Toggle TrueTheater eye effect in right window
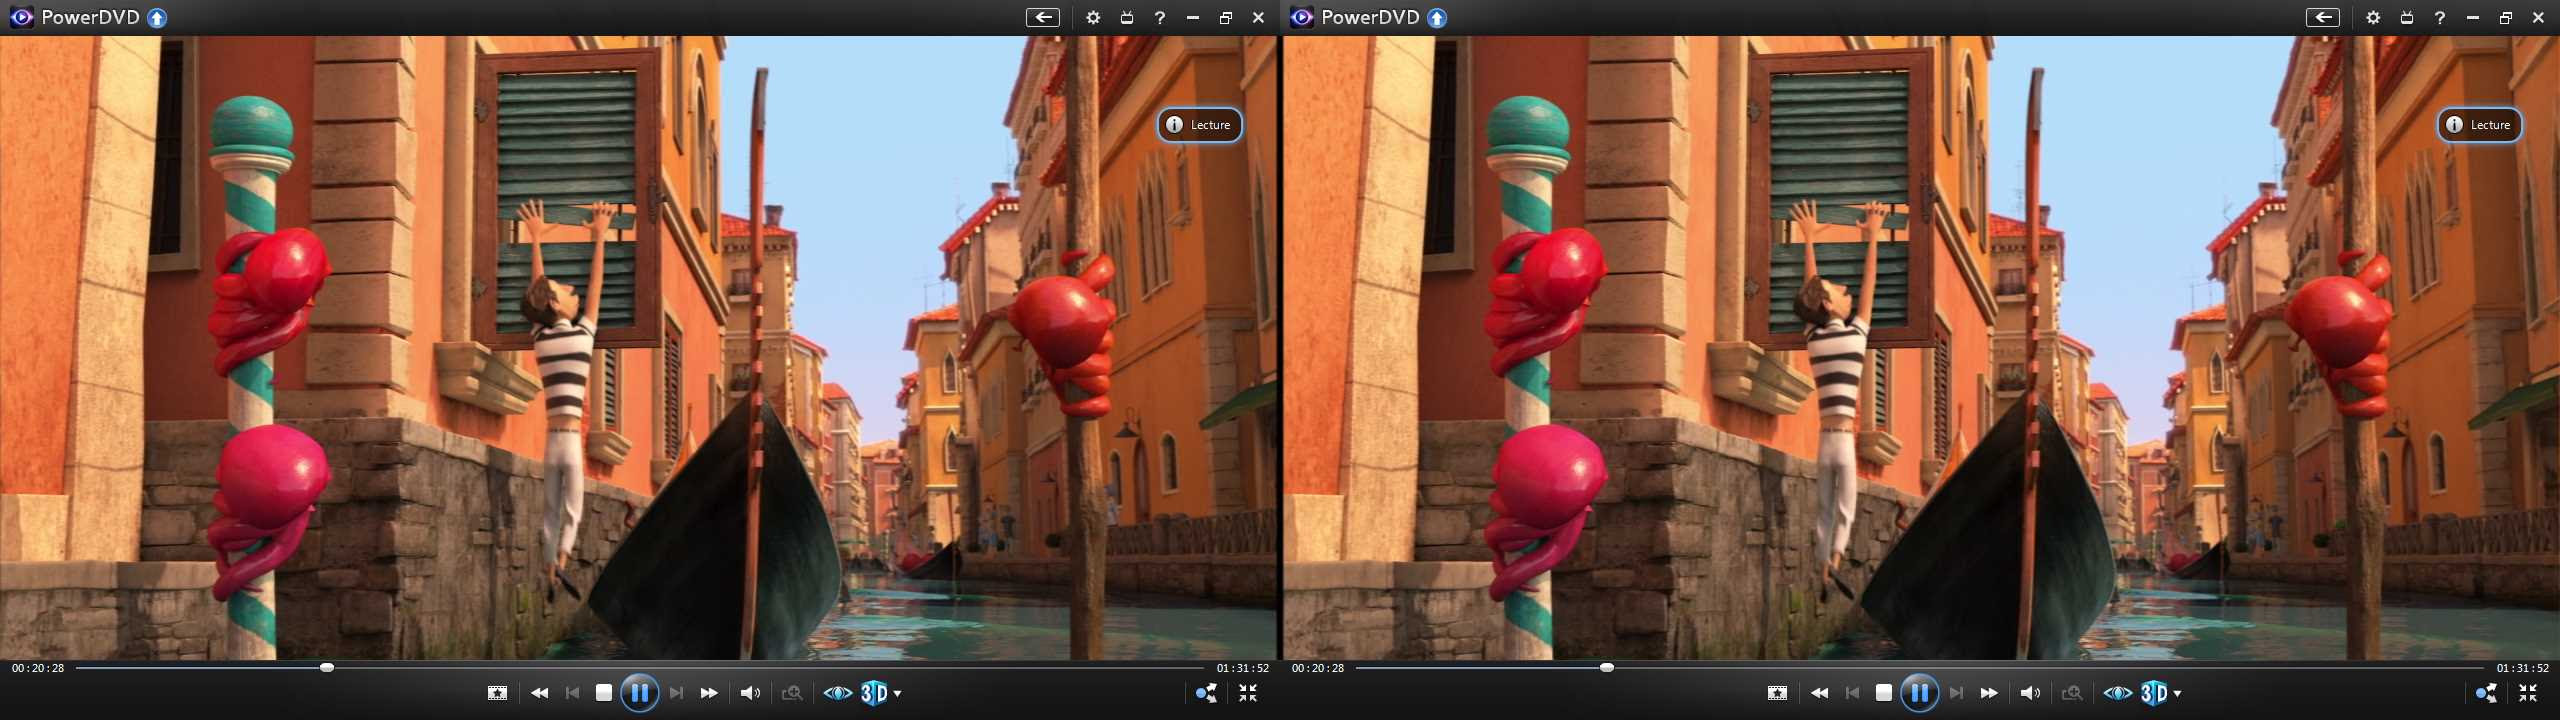The height and width of the screenshot is (720, 2560). coord(2118,692)
